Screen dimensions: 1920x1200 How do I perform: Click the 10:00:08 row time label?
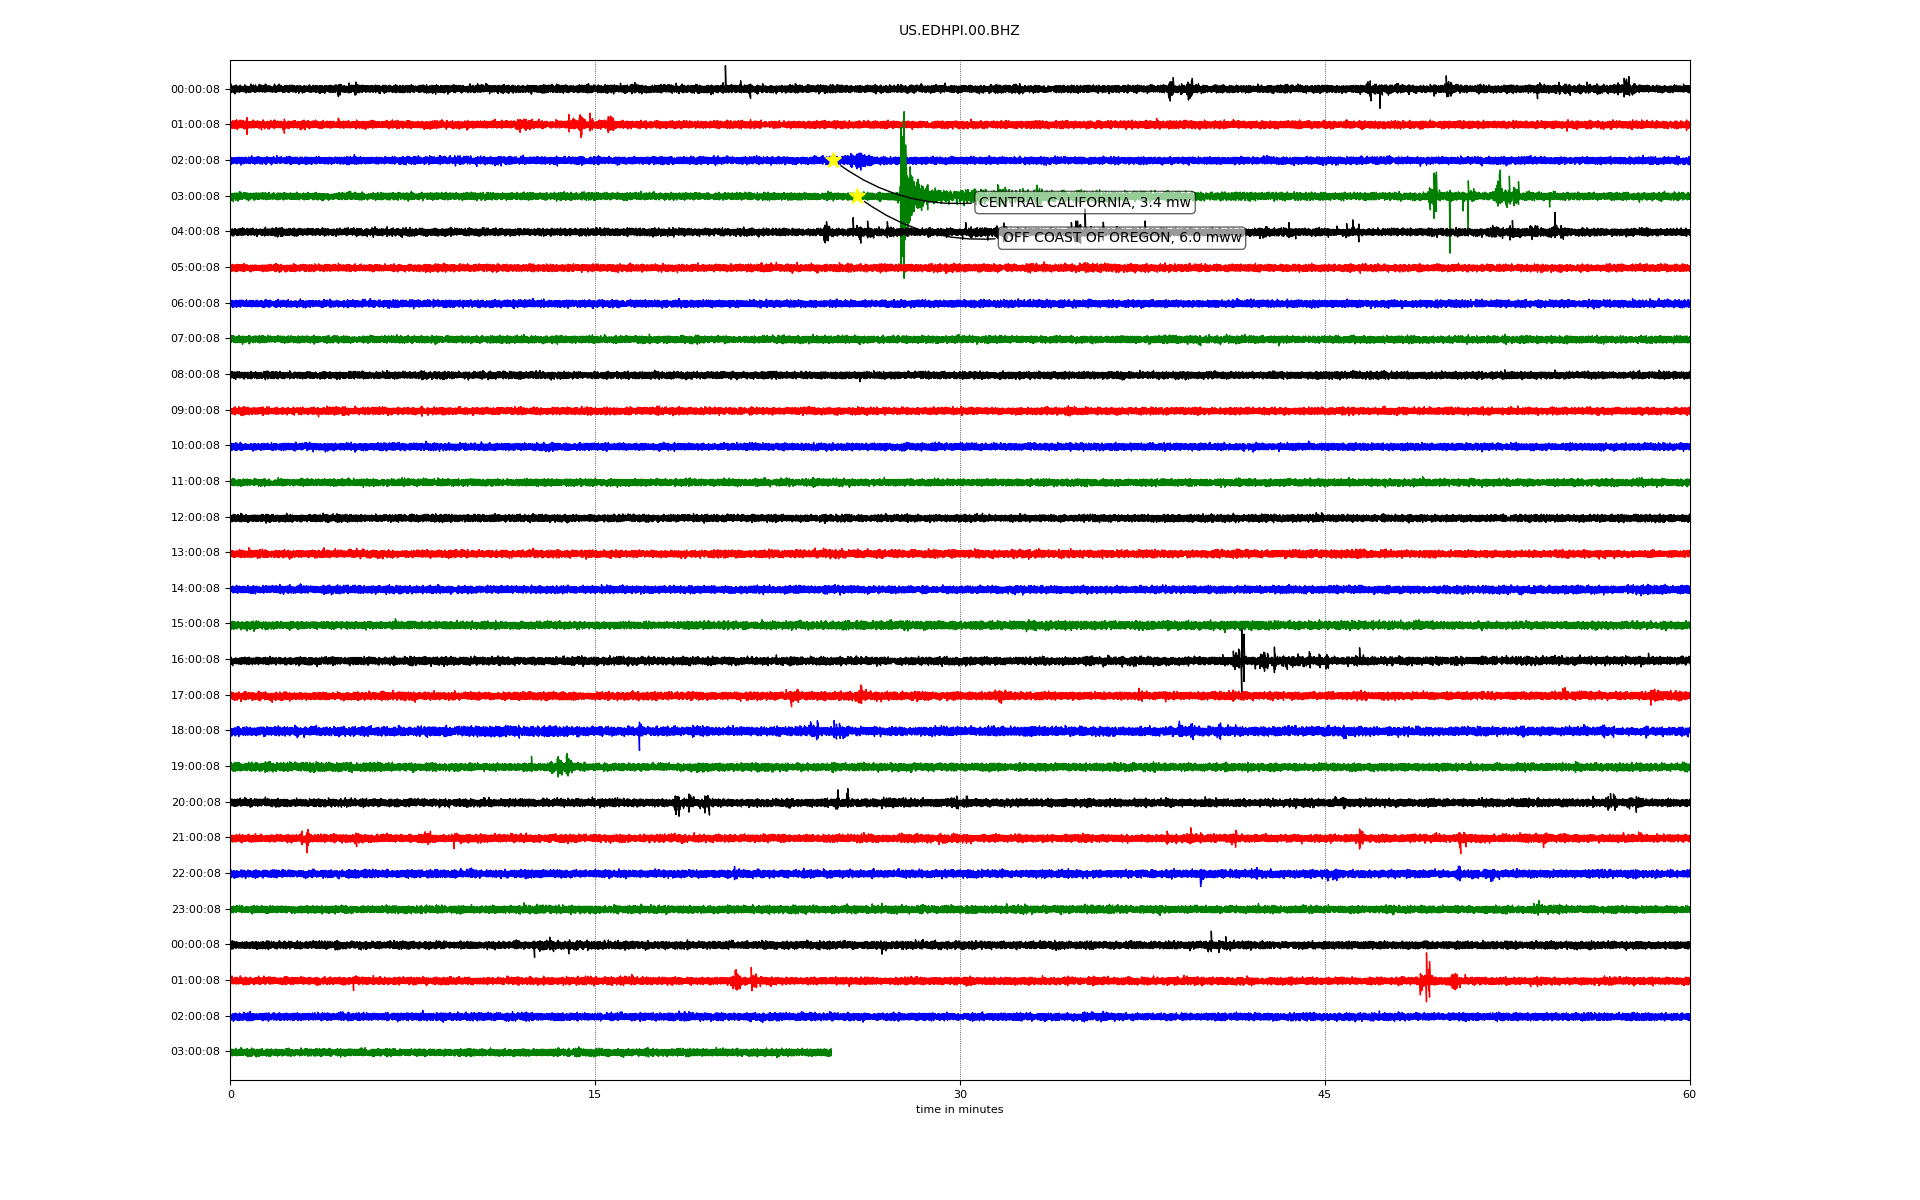click(x=195, y=446)
